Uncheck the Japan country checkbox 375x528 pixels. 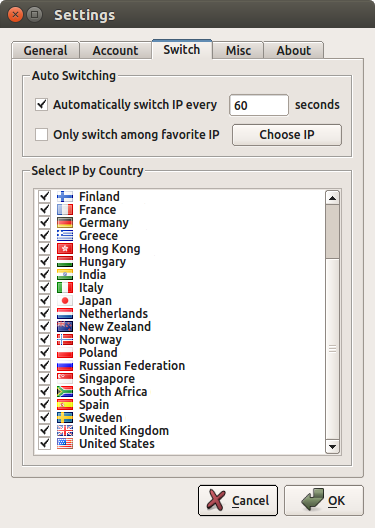pos(45,301)
